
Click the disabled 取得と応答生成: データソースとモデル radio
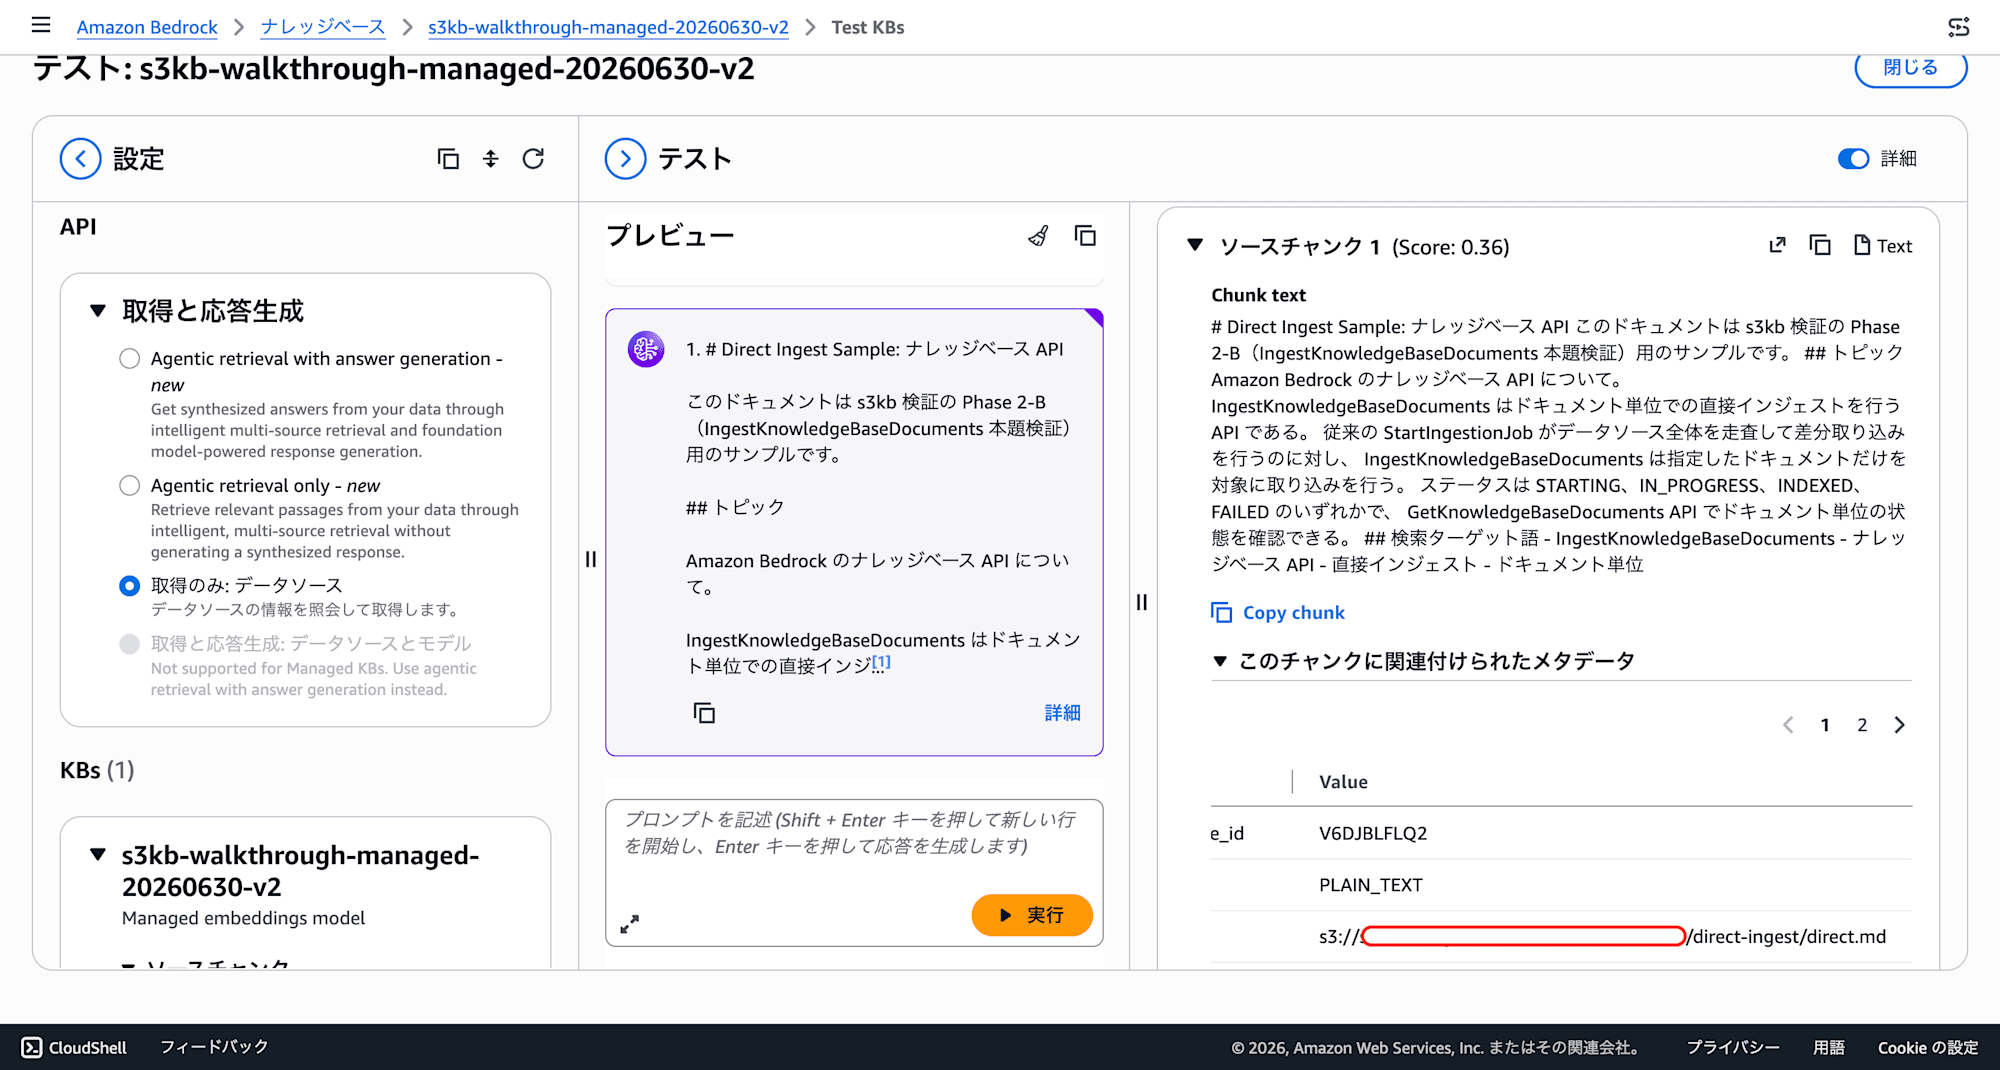[130, 643]
